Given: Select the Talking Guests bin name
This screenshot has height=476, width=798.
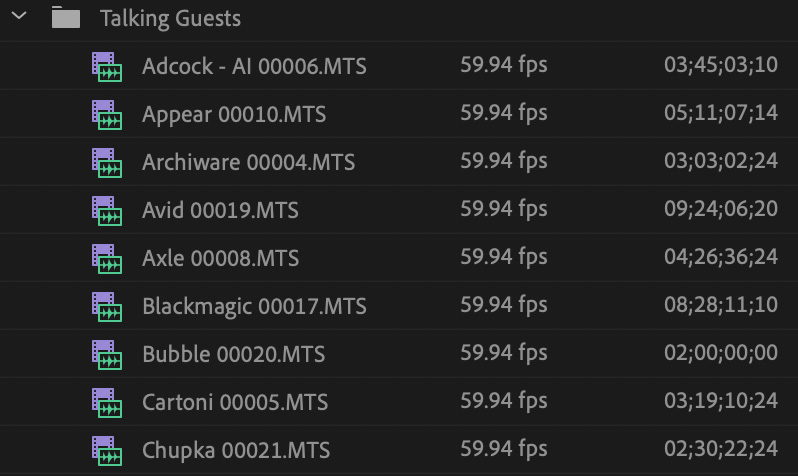Looking at the screenshot, I should 170,19.
